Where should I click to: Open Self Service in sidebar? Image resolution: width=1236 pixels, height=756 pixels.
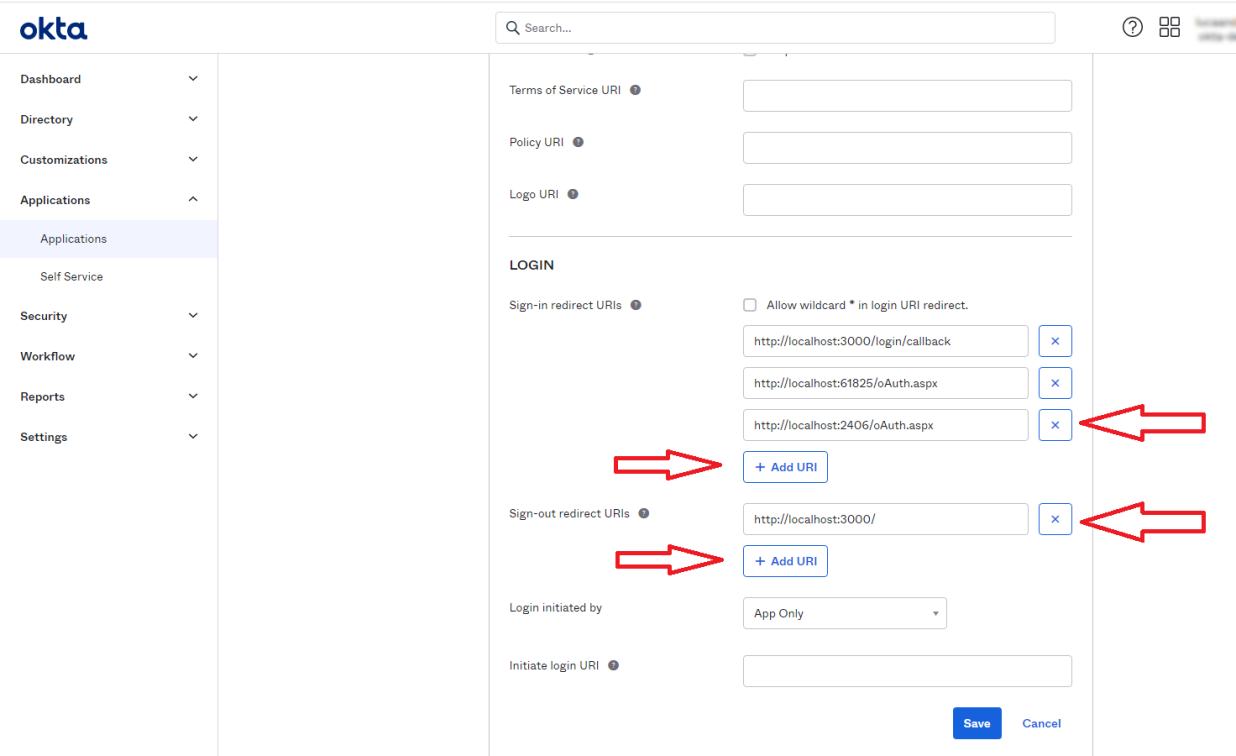click(71, 277)
